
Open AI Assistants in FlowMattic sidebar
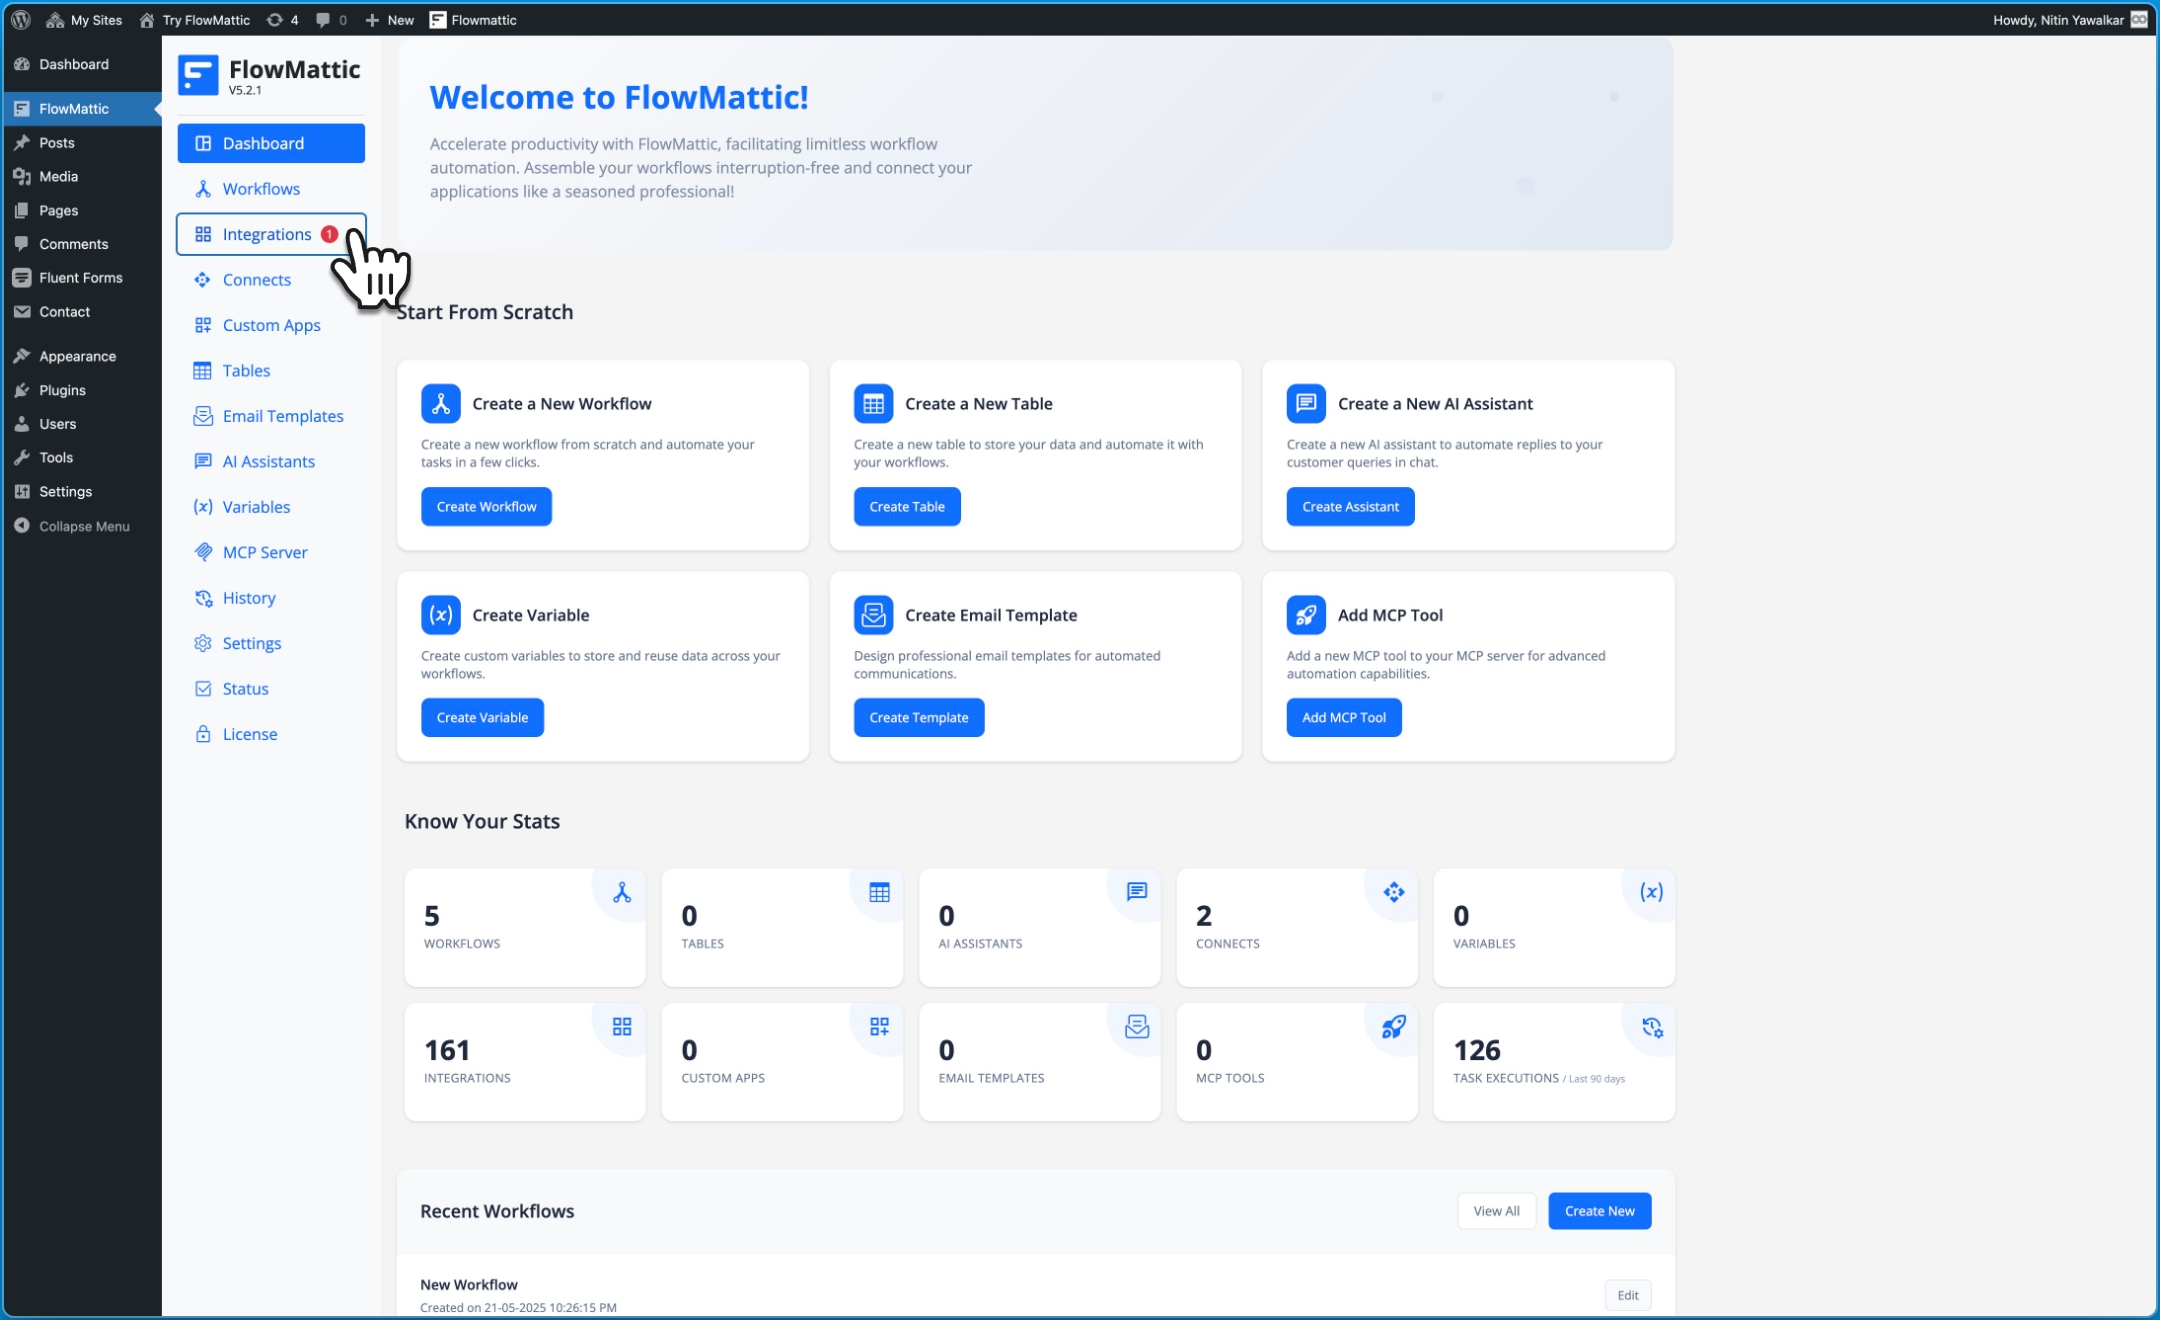pyautogui.click(x=271, y=462)
